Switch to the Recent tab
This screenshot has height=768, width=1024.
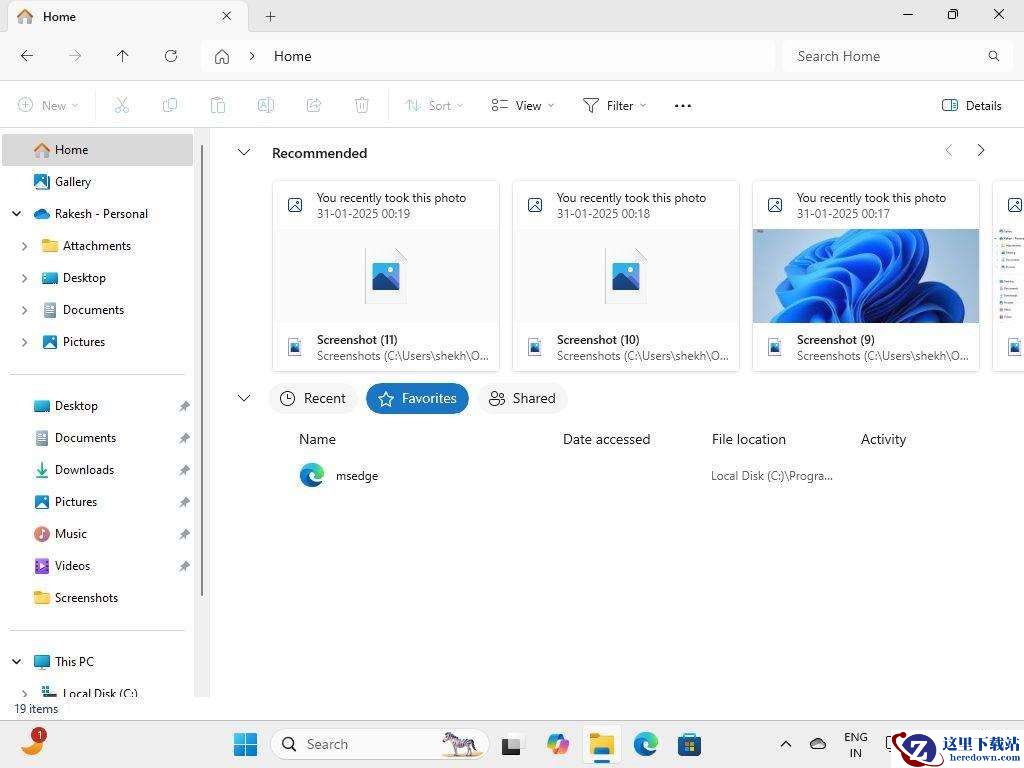[313, 398]
